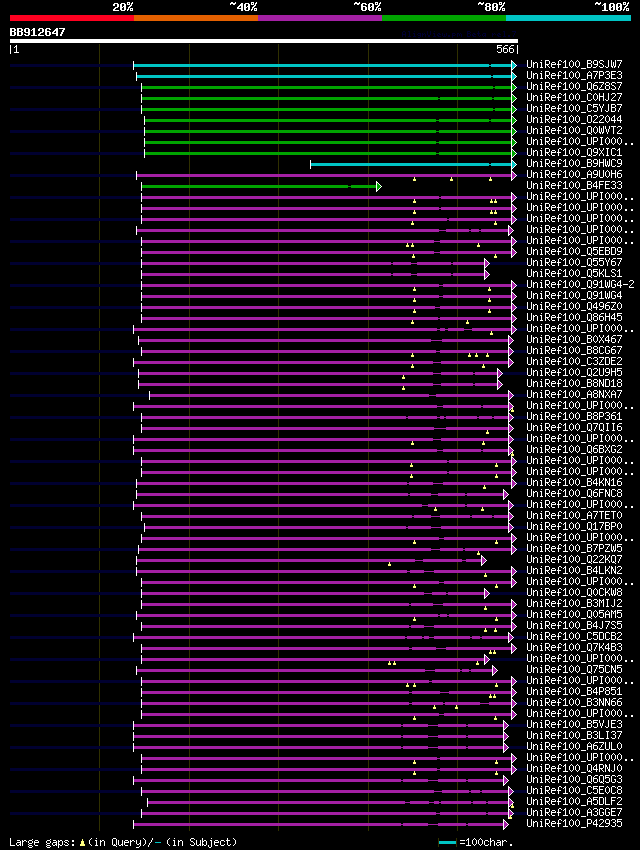Image resolution: width=640 pixels, height=850 pixels.
Task: Click the cyan ~100% identity legend segment
Action: tap(568, 18)
